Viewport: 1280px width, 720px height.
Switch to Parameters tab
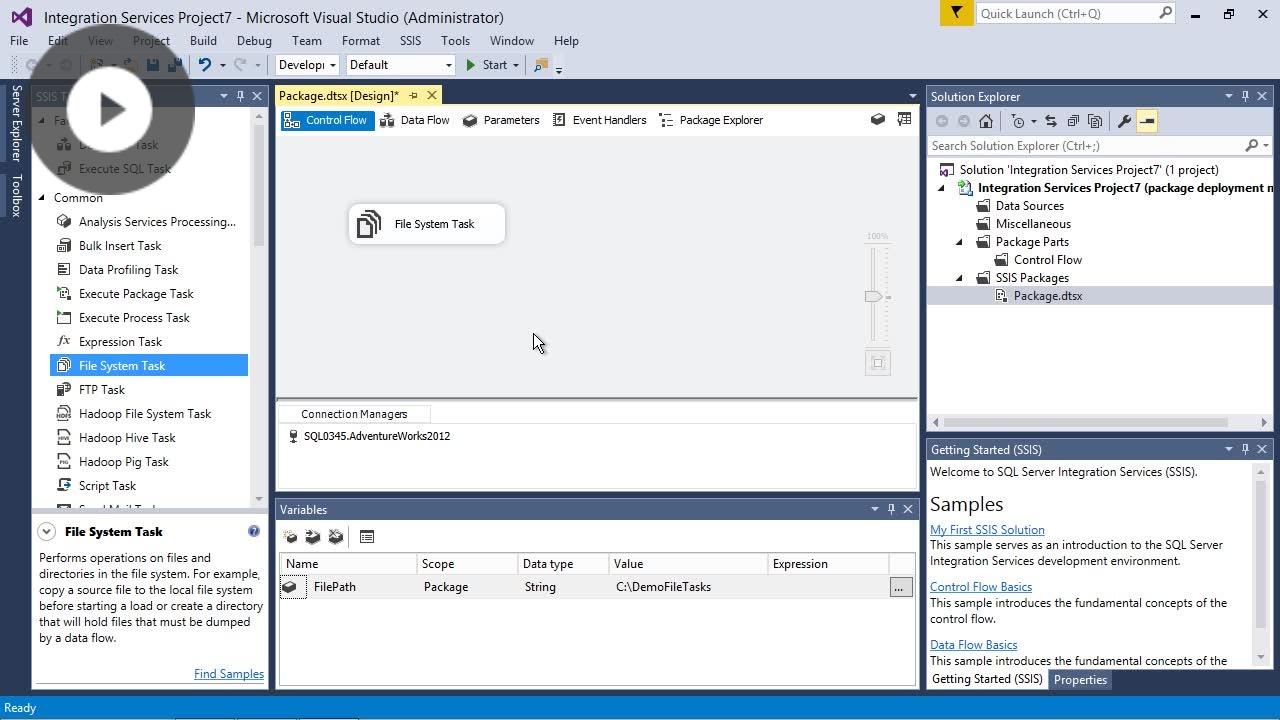[501, 120]
